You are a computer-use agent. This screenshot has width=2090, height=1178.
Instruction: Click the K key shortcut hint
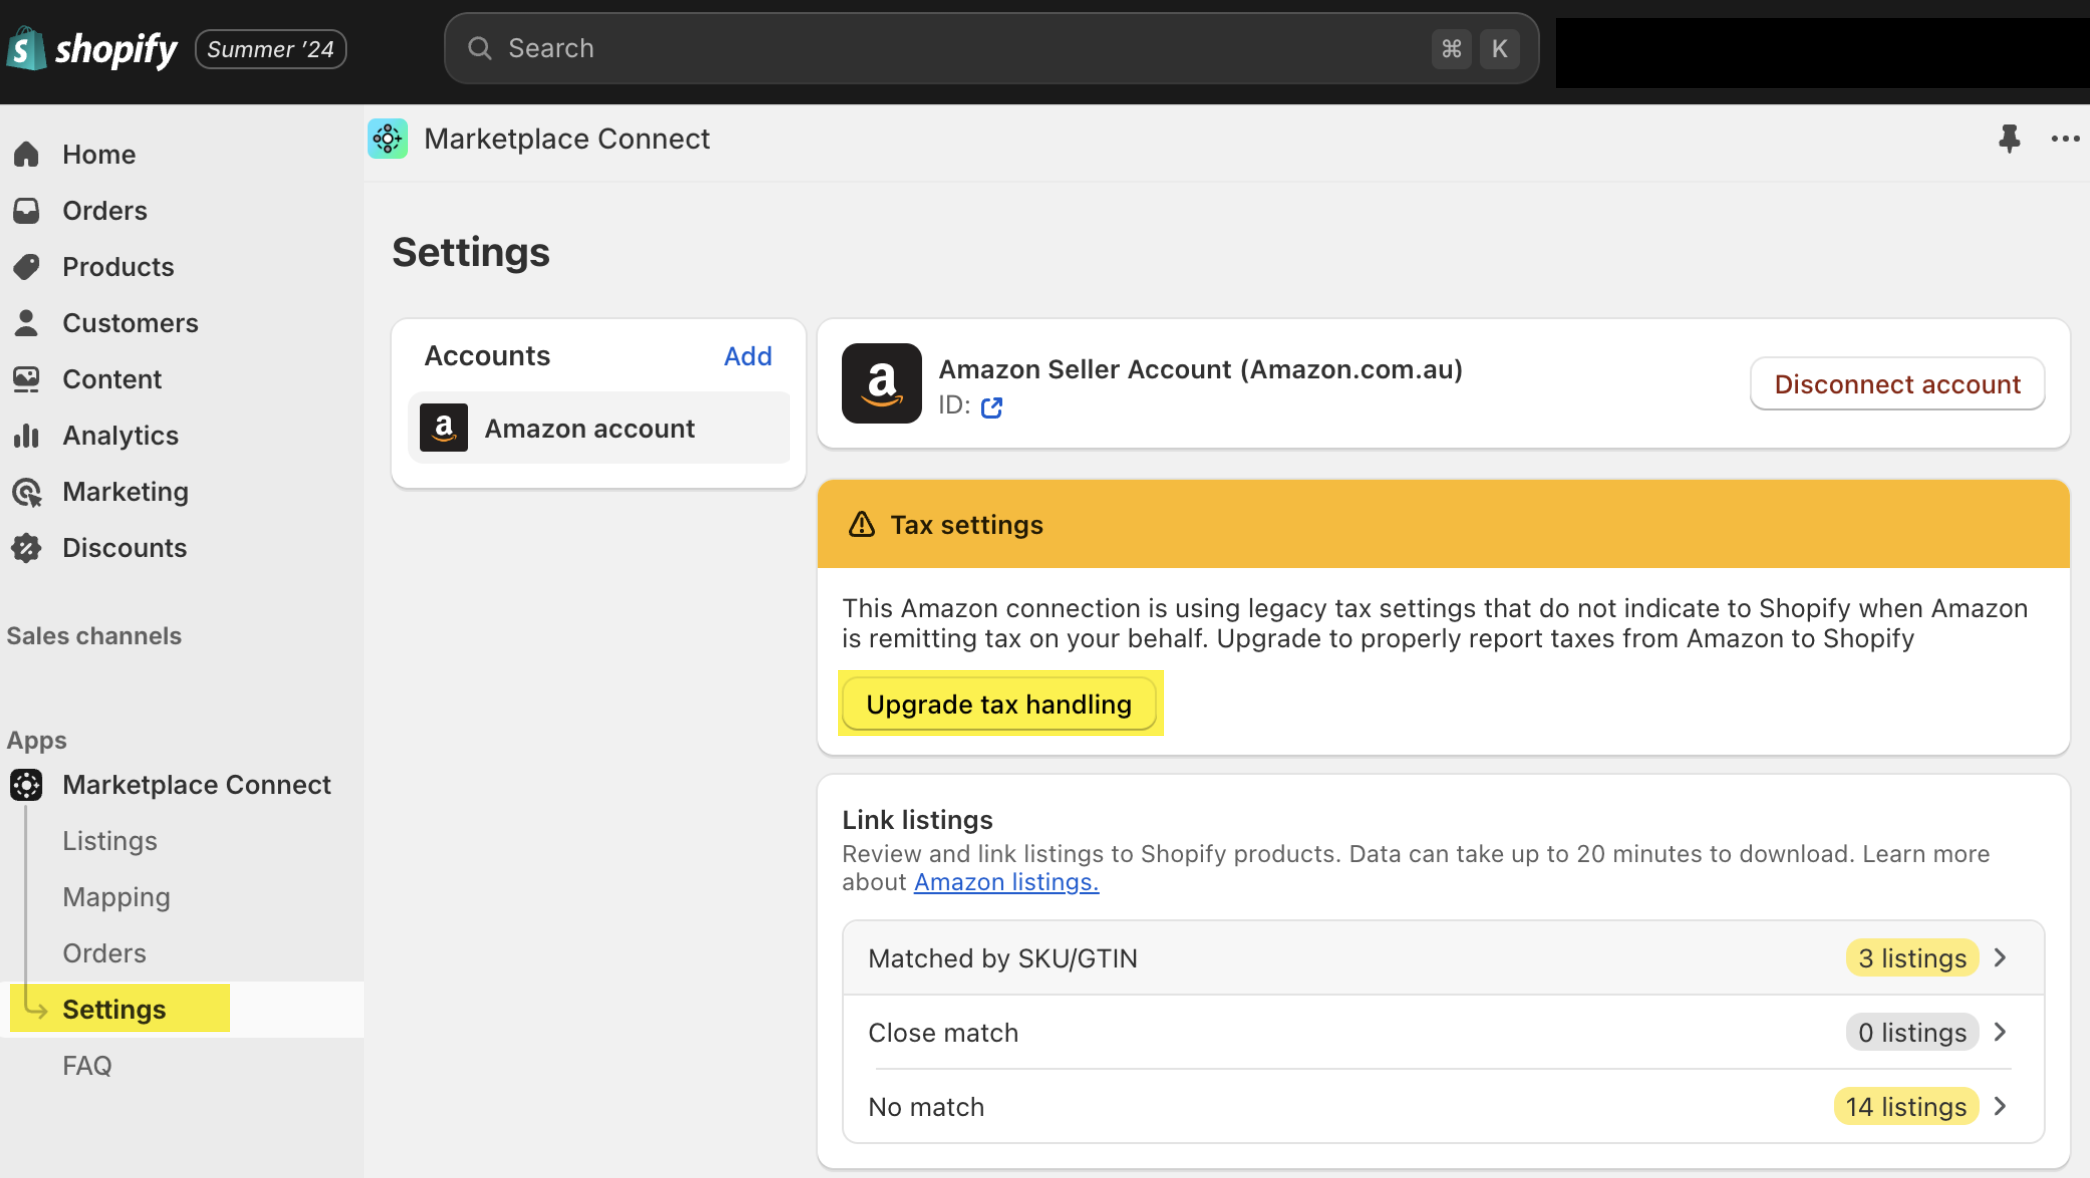pyautogui.click(x=1499, y=48)
